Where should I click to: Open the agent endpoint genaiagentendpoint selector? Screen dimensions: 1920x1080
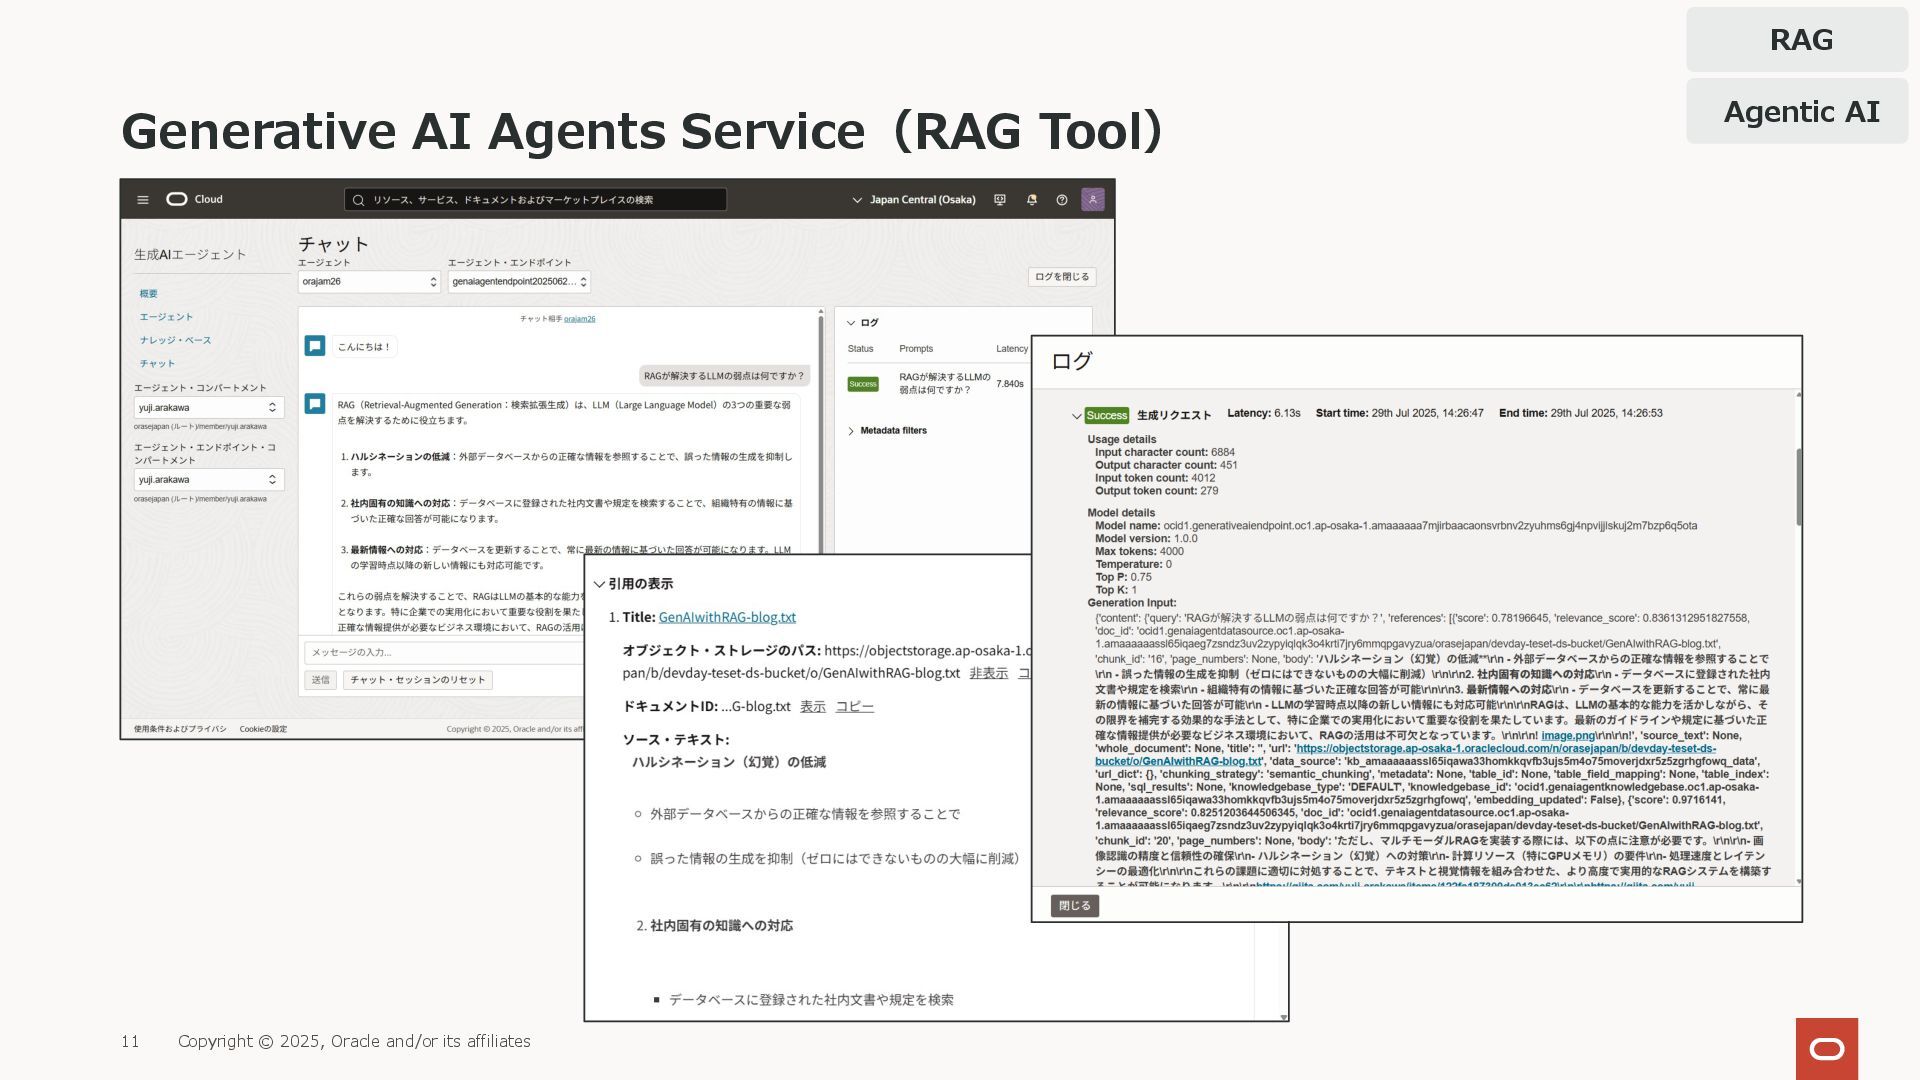[519, 282]
